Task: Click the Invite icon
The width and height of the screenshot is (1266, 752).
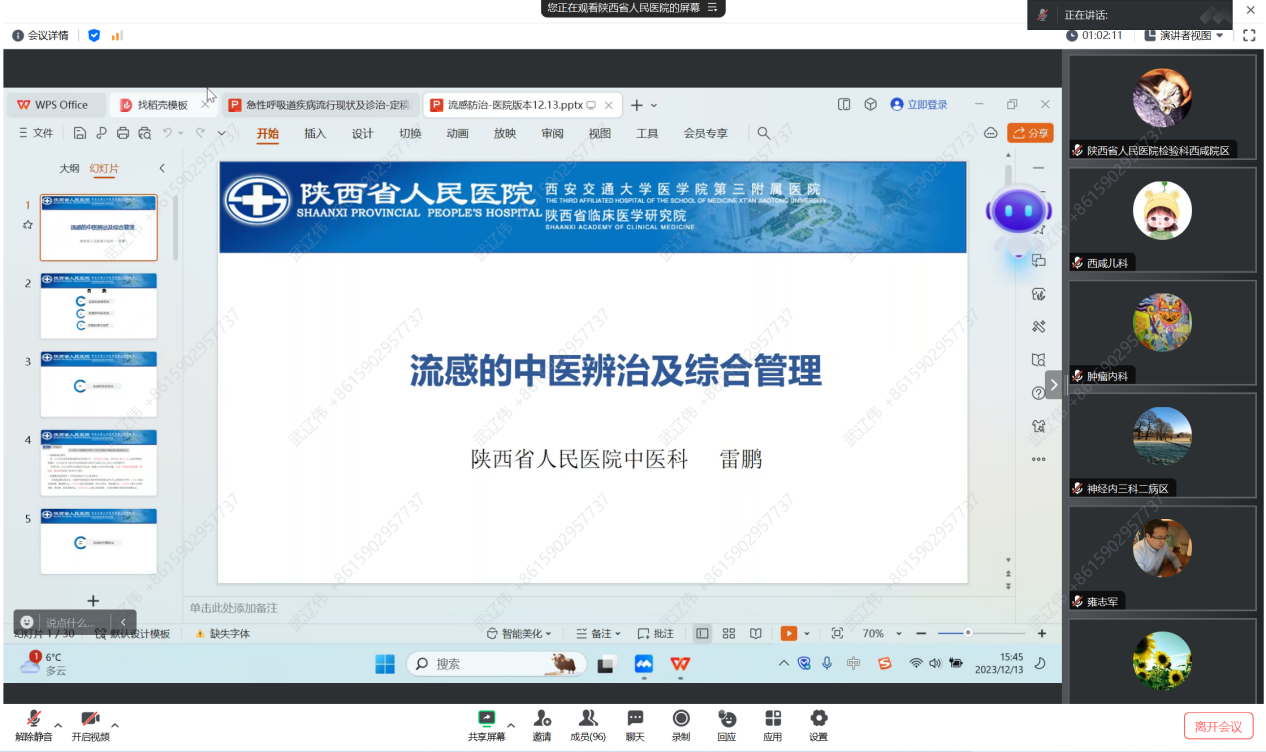Action: tap(542, 720)
